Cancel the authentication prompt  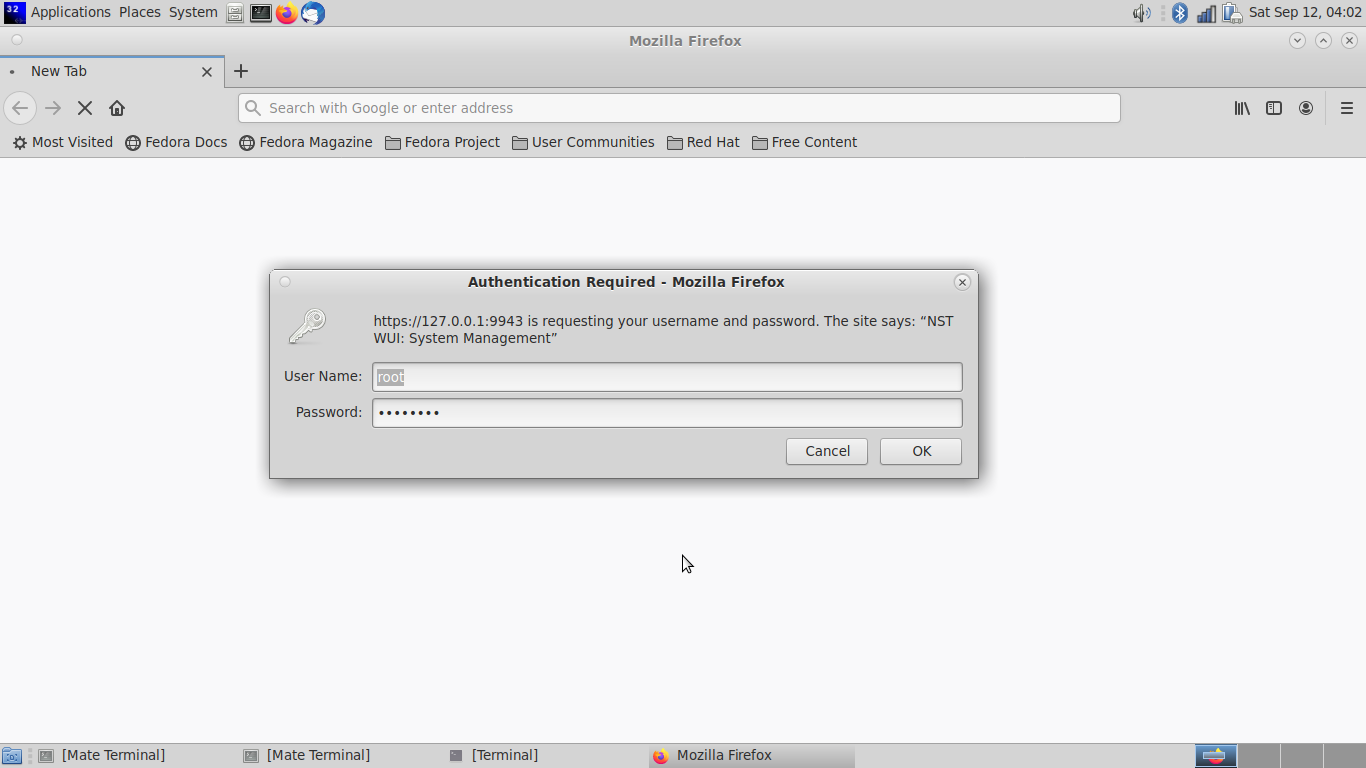[827, 451]
